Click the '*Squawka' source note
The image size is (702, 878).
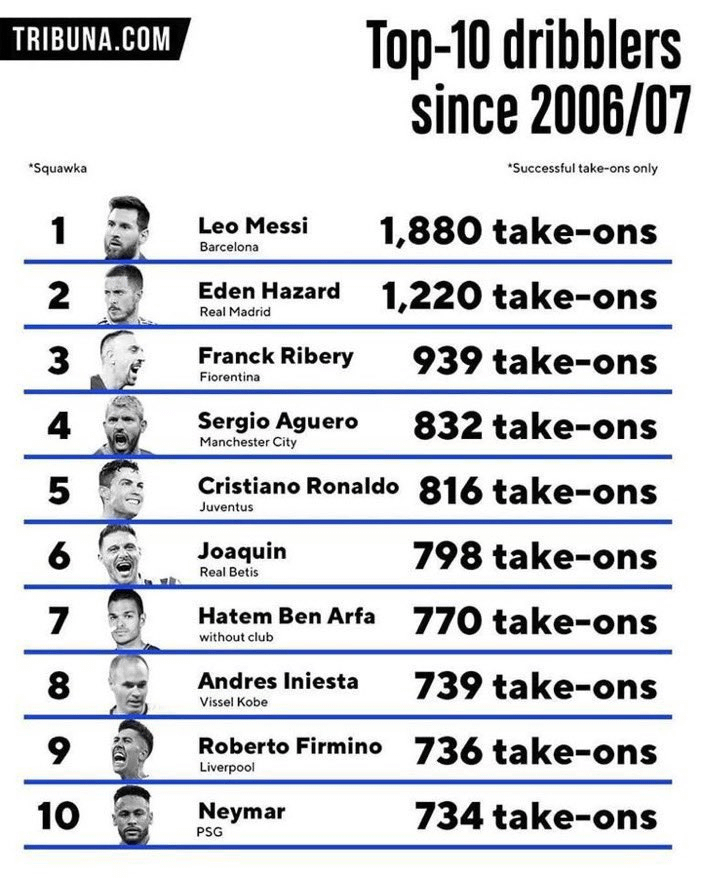[58, 168]
